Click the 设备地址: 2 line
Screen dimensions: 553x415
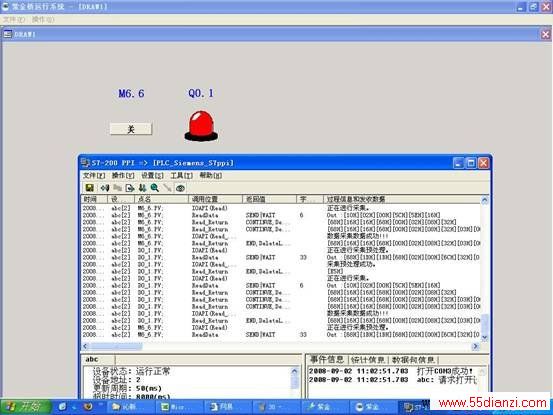click(116, 380)
